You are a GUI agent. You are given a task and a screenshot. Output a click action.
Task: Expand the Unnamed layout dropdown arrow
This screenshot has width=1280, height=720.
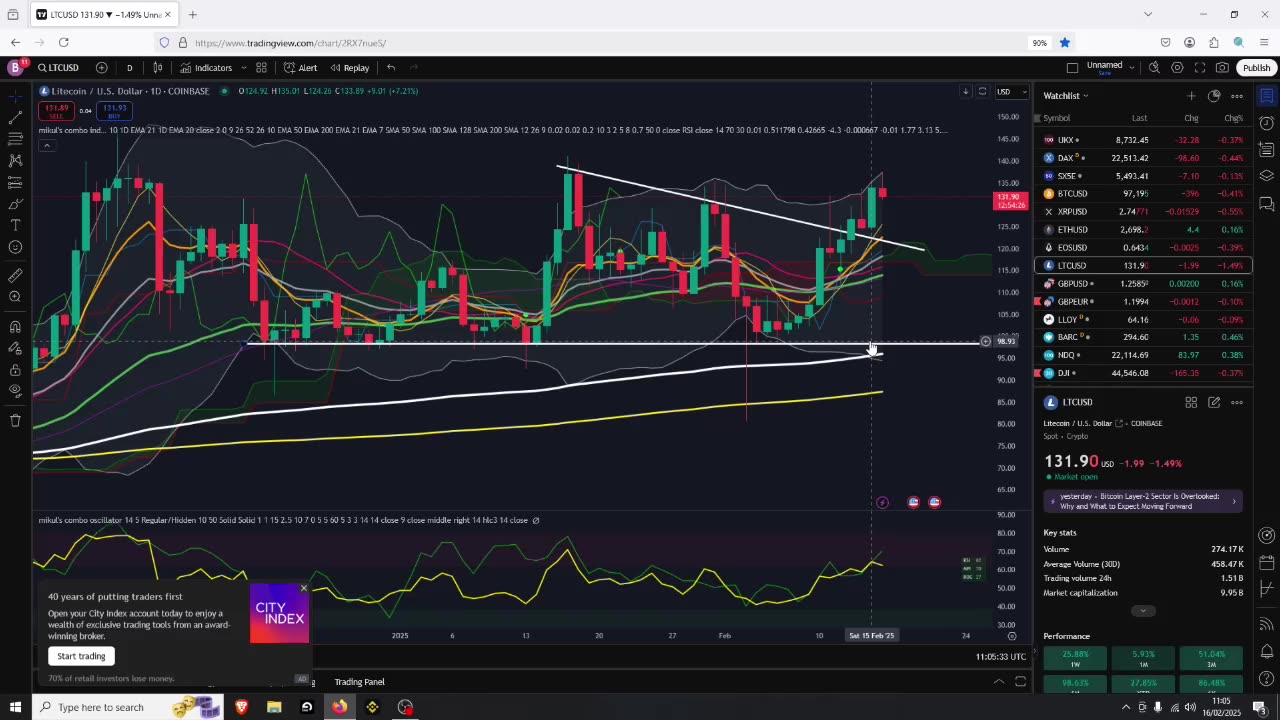[x=1131, y=67]
